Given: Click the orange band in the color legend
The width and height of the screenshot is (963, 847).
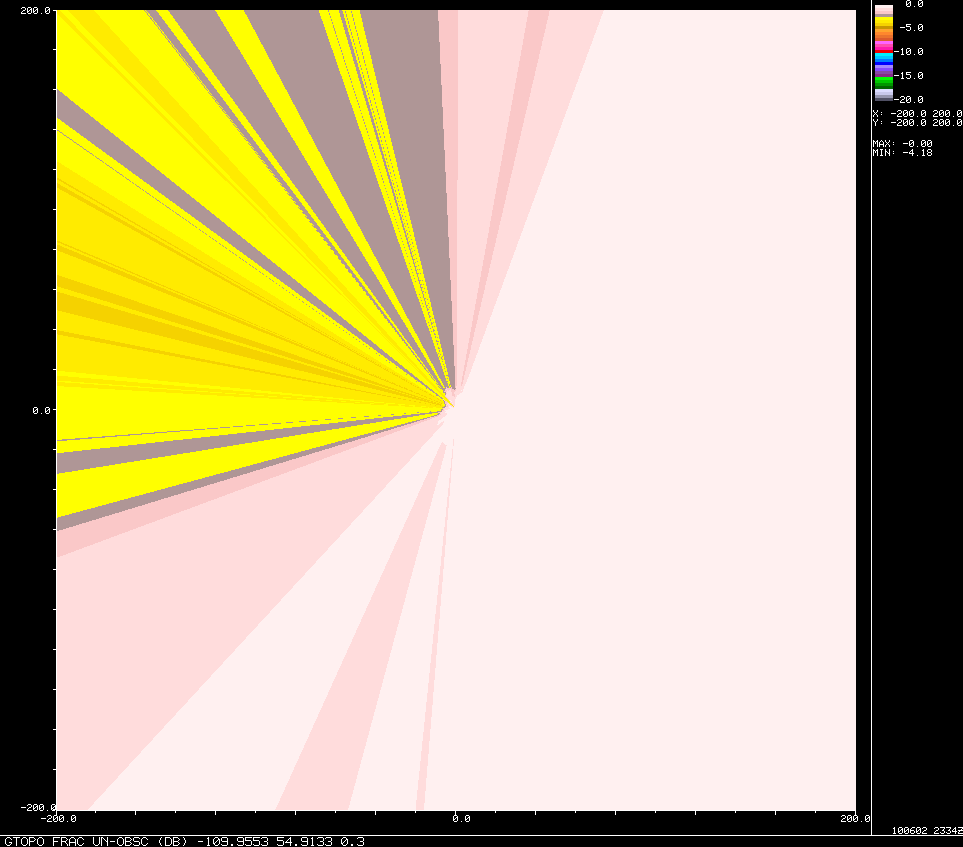Looking at the screenshot, I should (884, 35).
